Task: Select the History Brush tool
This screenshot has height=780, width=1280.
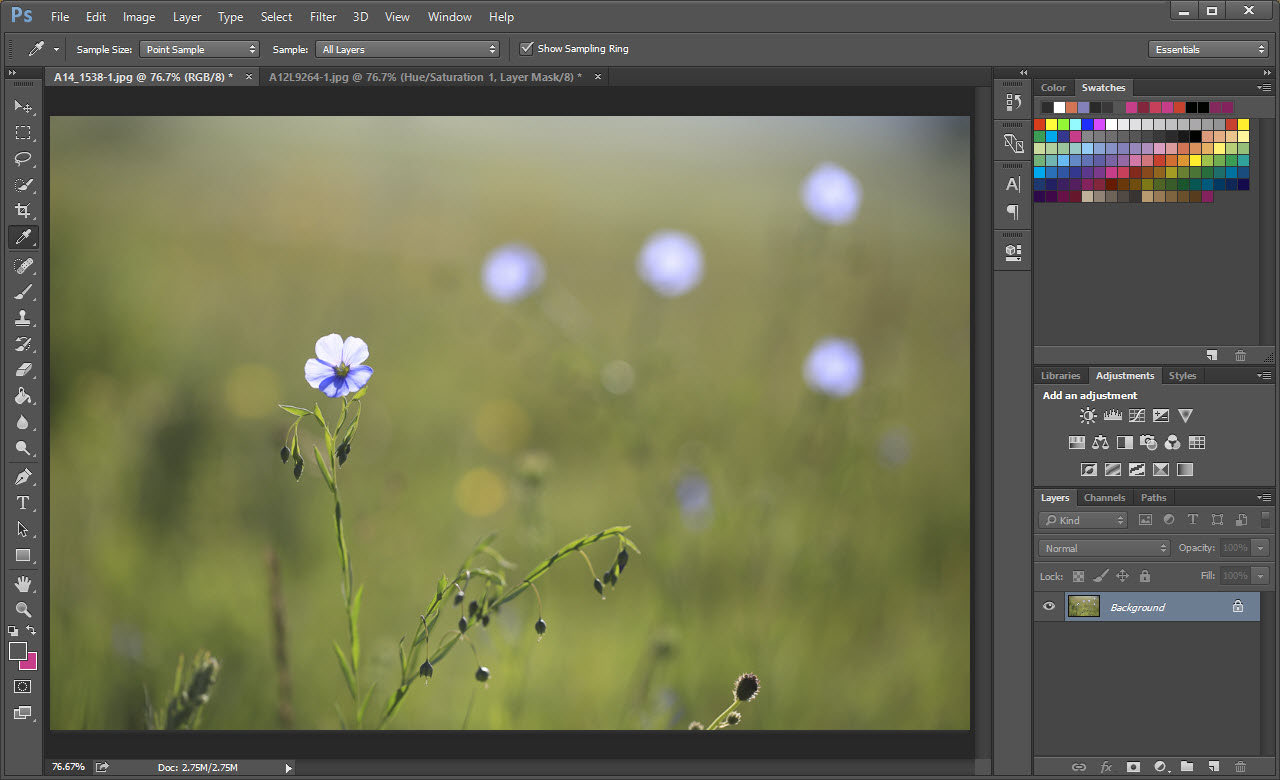Action: click(23, 344)
